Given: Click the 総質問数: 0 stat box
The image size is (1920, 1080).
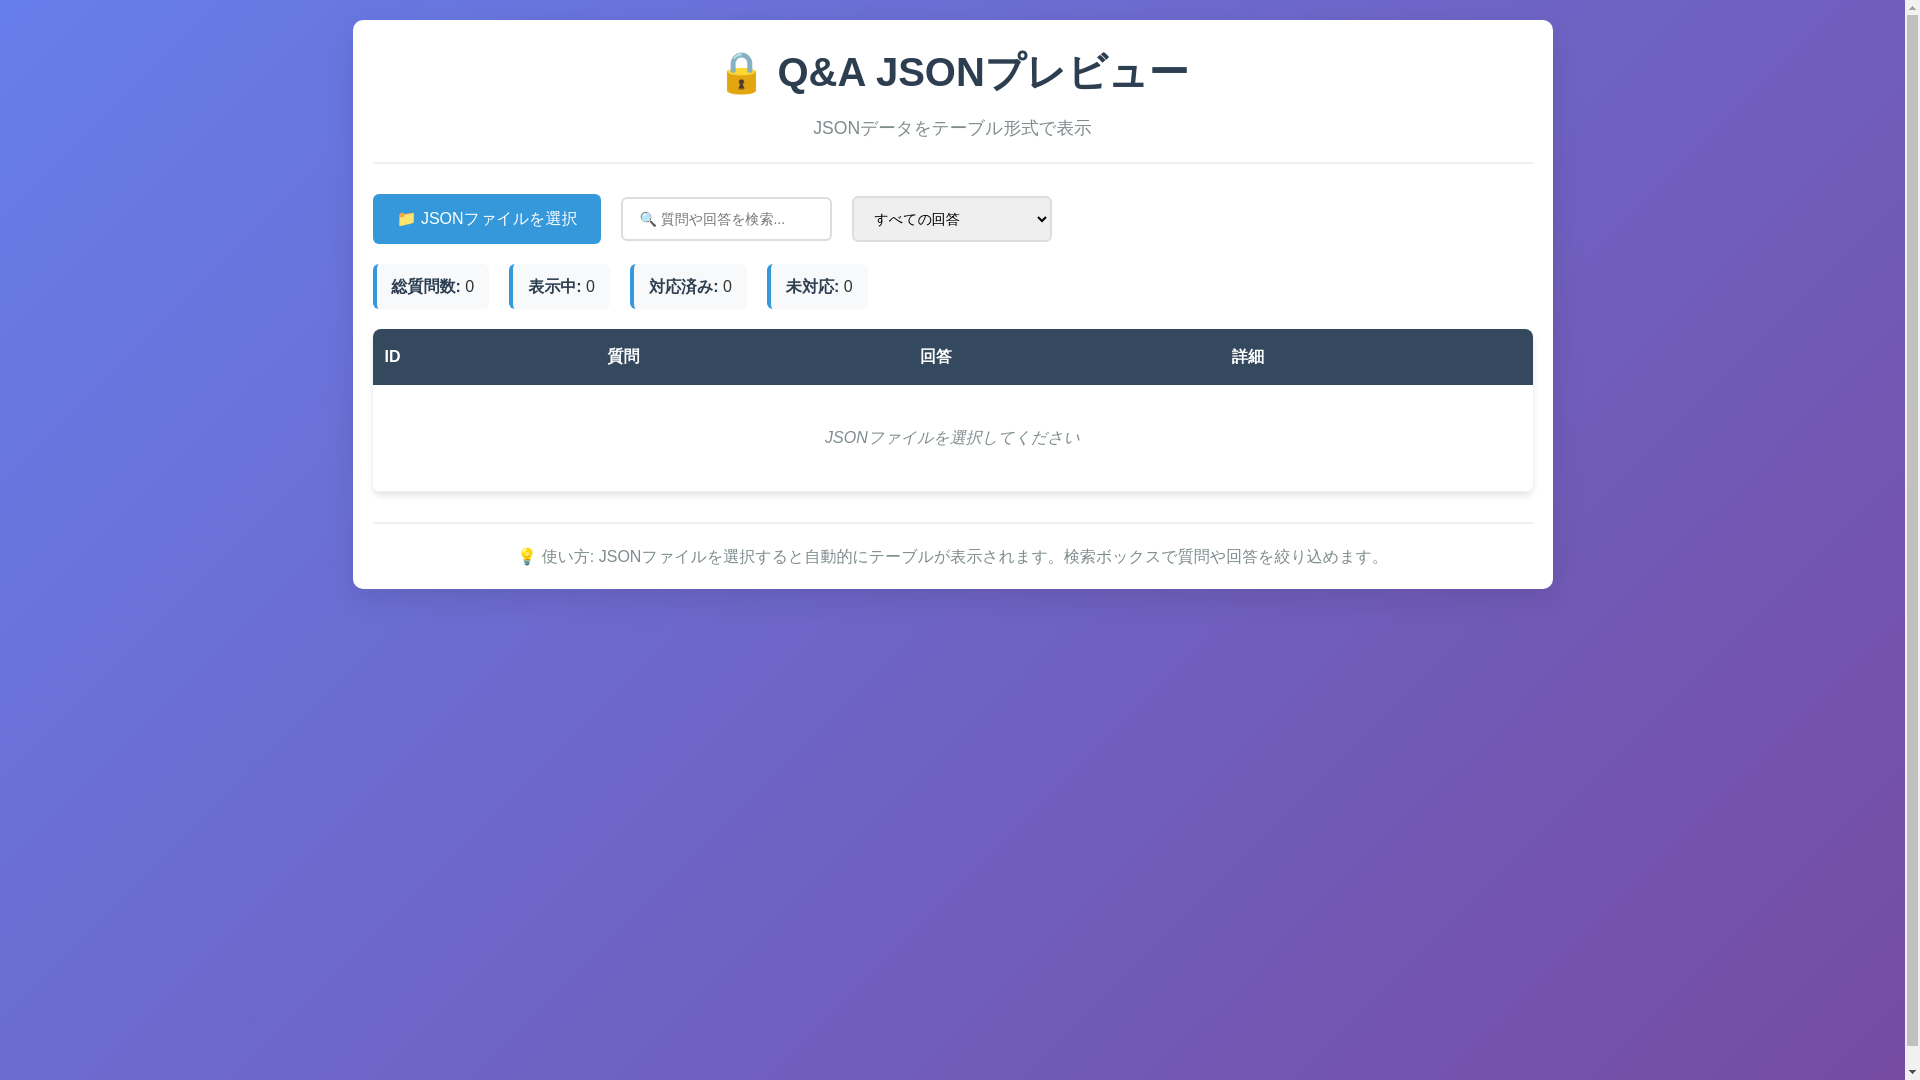Looking at the screenshot, I should (x=431, y=287).
